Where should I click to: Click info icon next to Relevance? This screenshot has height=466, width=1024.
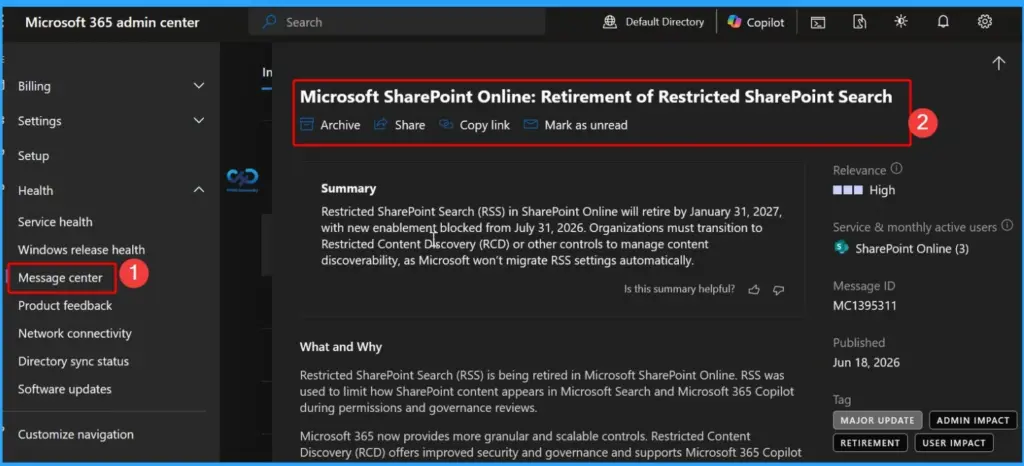(897, 168)
